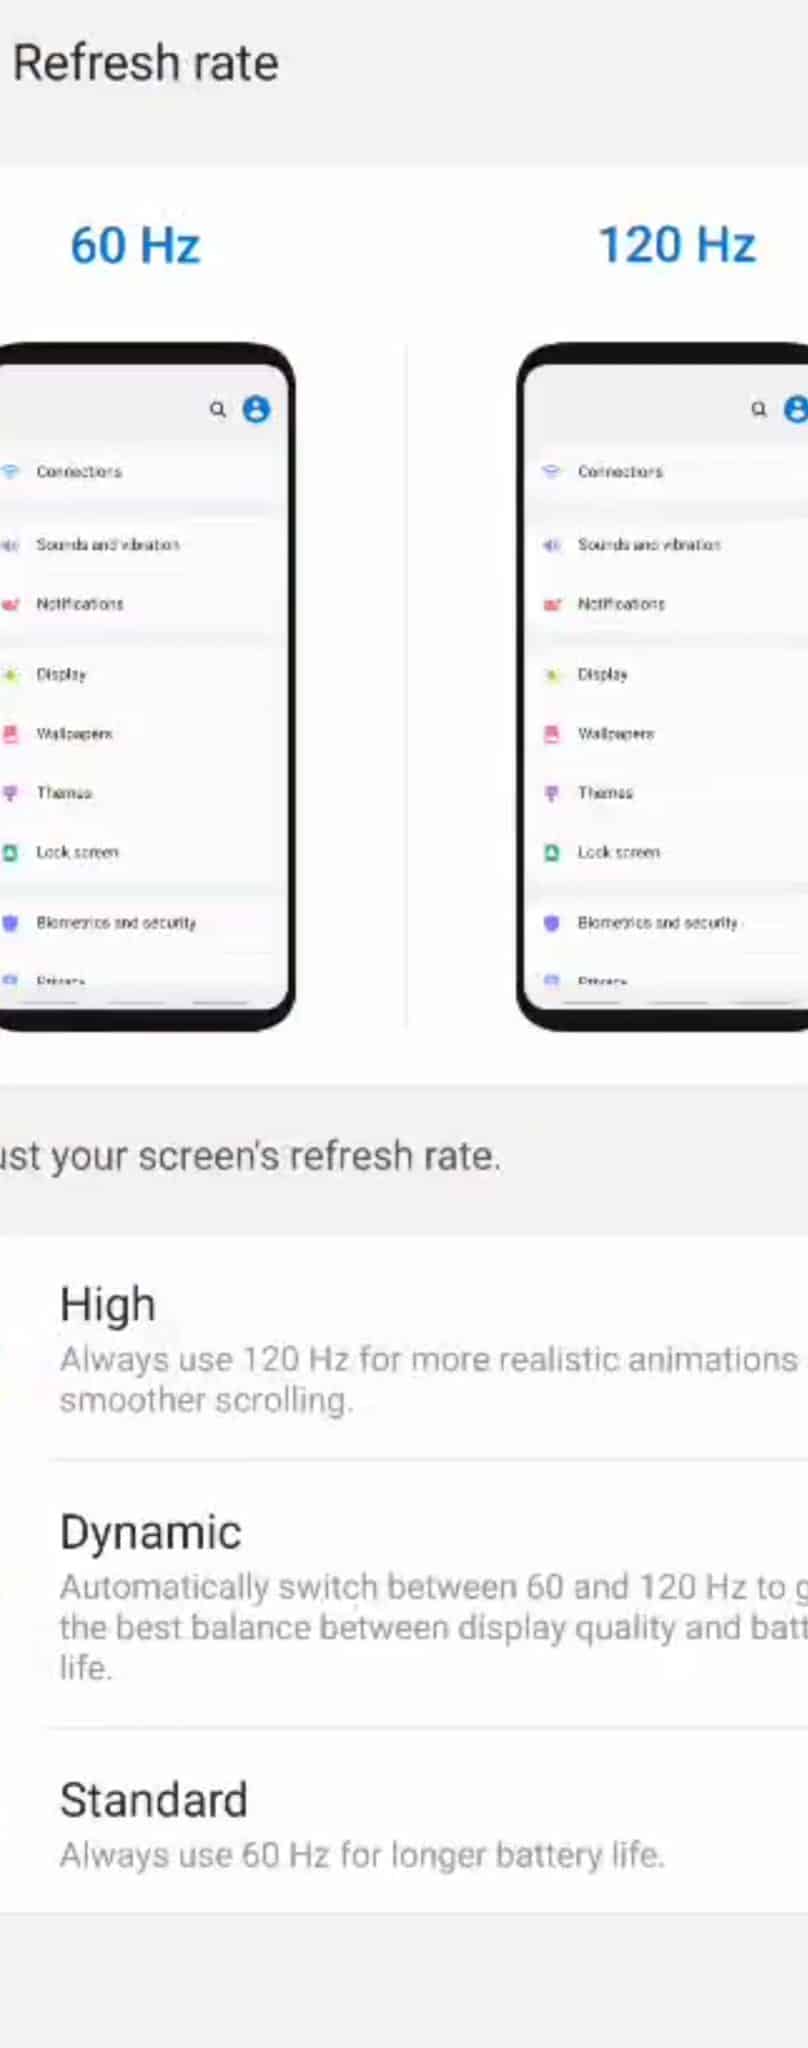This screenshot has width=808, height=2048.
Task: Tap Sounds and vibration in 120 Hz preview
Action: coord(649,545)
